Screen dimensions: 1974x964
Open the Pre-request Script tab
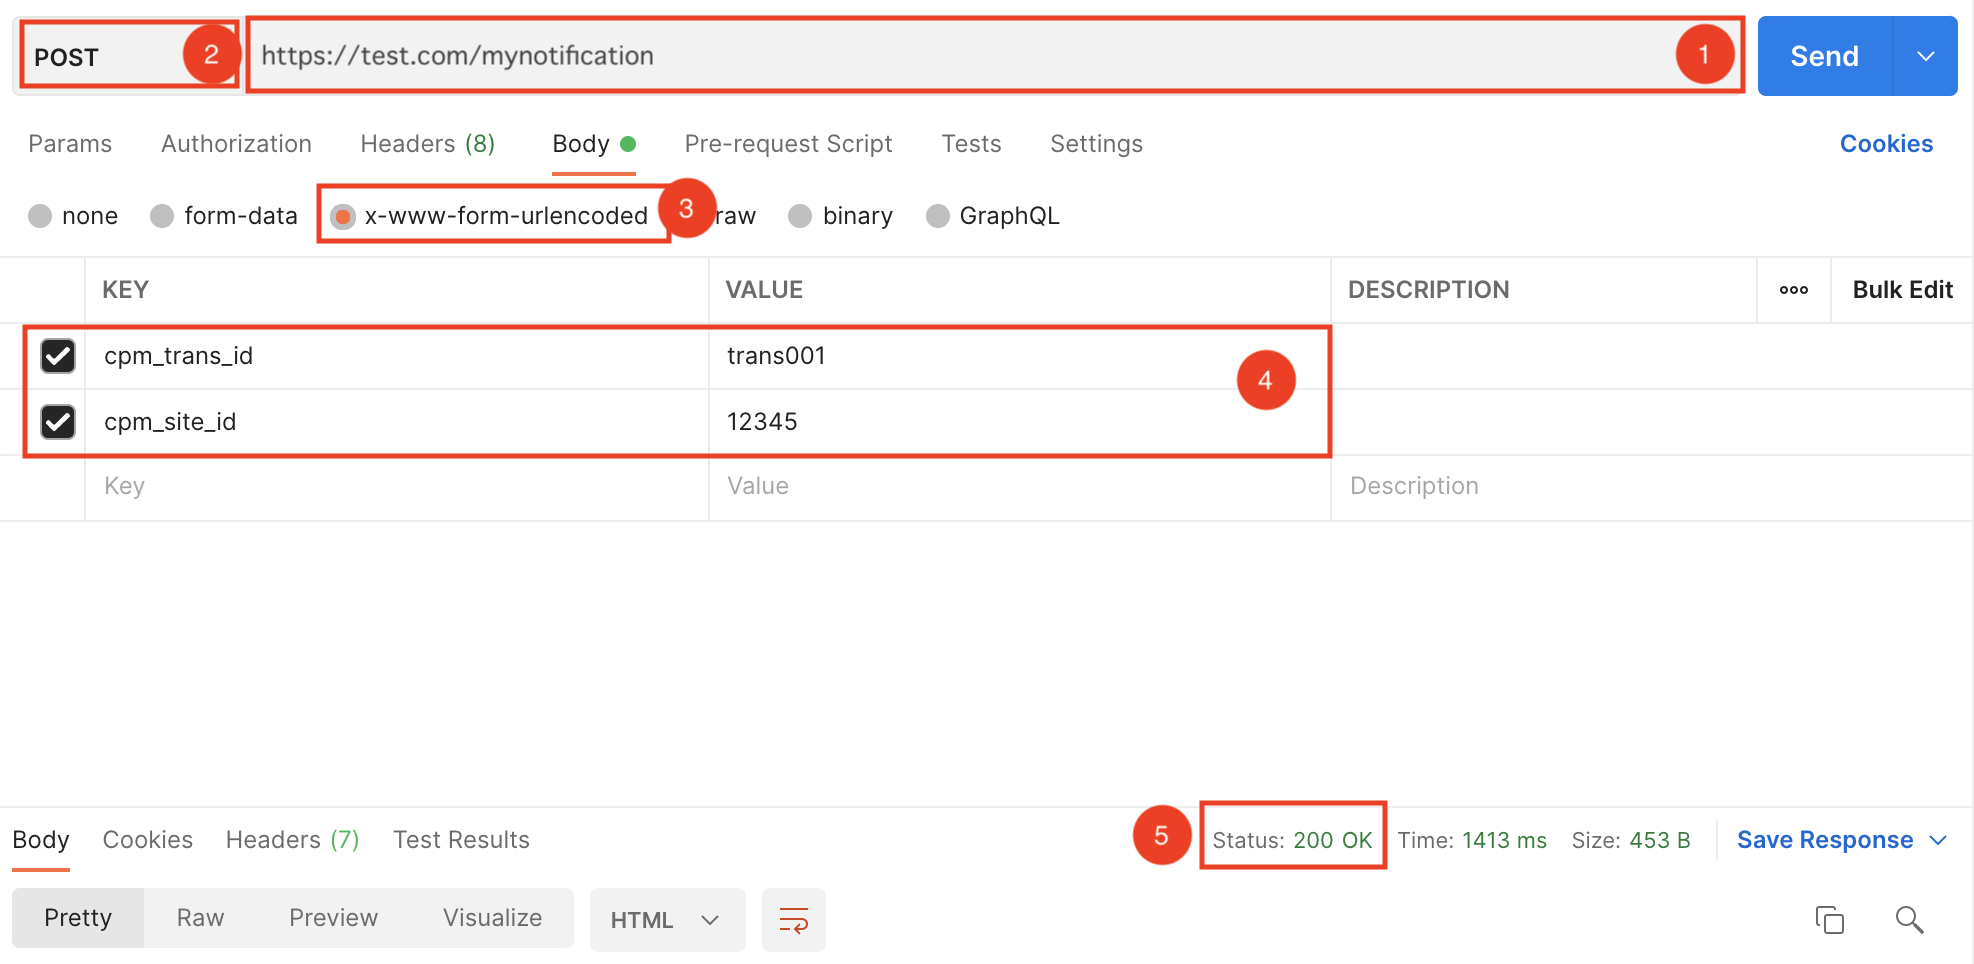tap(788, 144)
